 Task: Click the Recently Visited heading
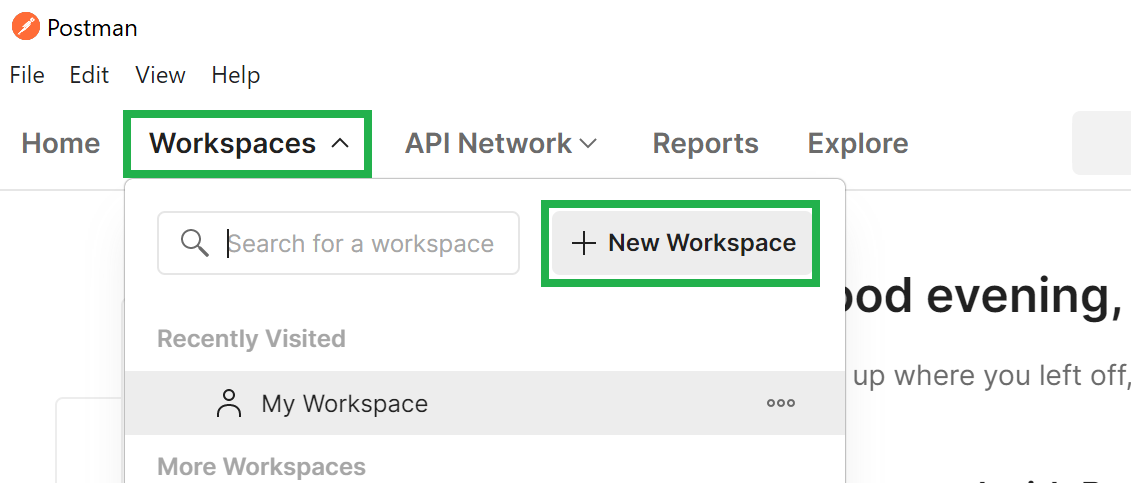251,339
